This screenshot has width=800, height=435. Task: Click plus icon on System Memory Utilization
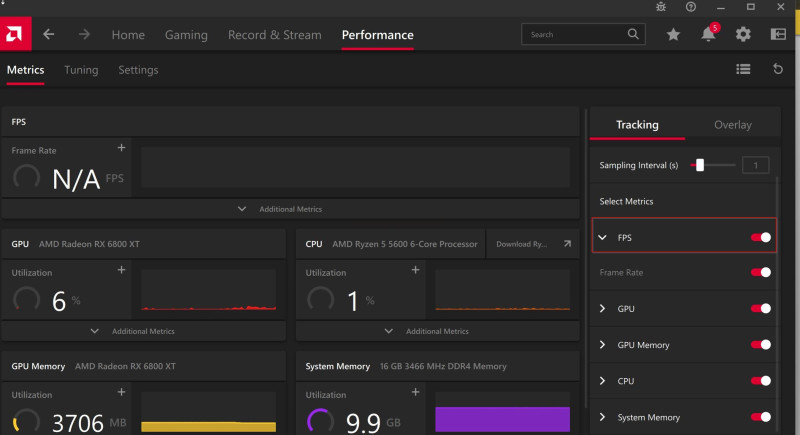click(415, 392)
